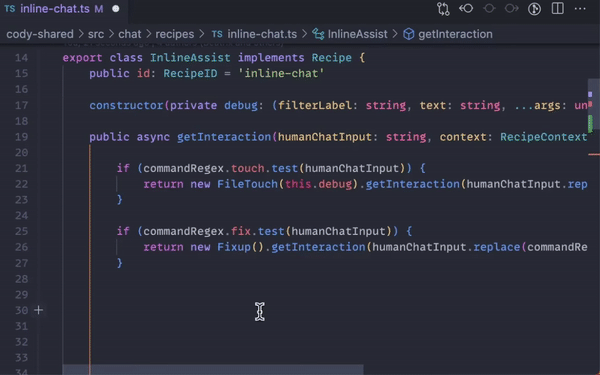Click 'InlineAssist' in the class declaration
600x375 pixels.
point(190,58)
